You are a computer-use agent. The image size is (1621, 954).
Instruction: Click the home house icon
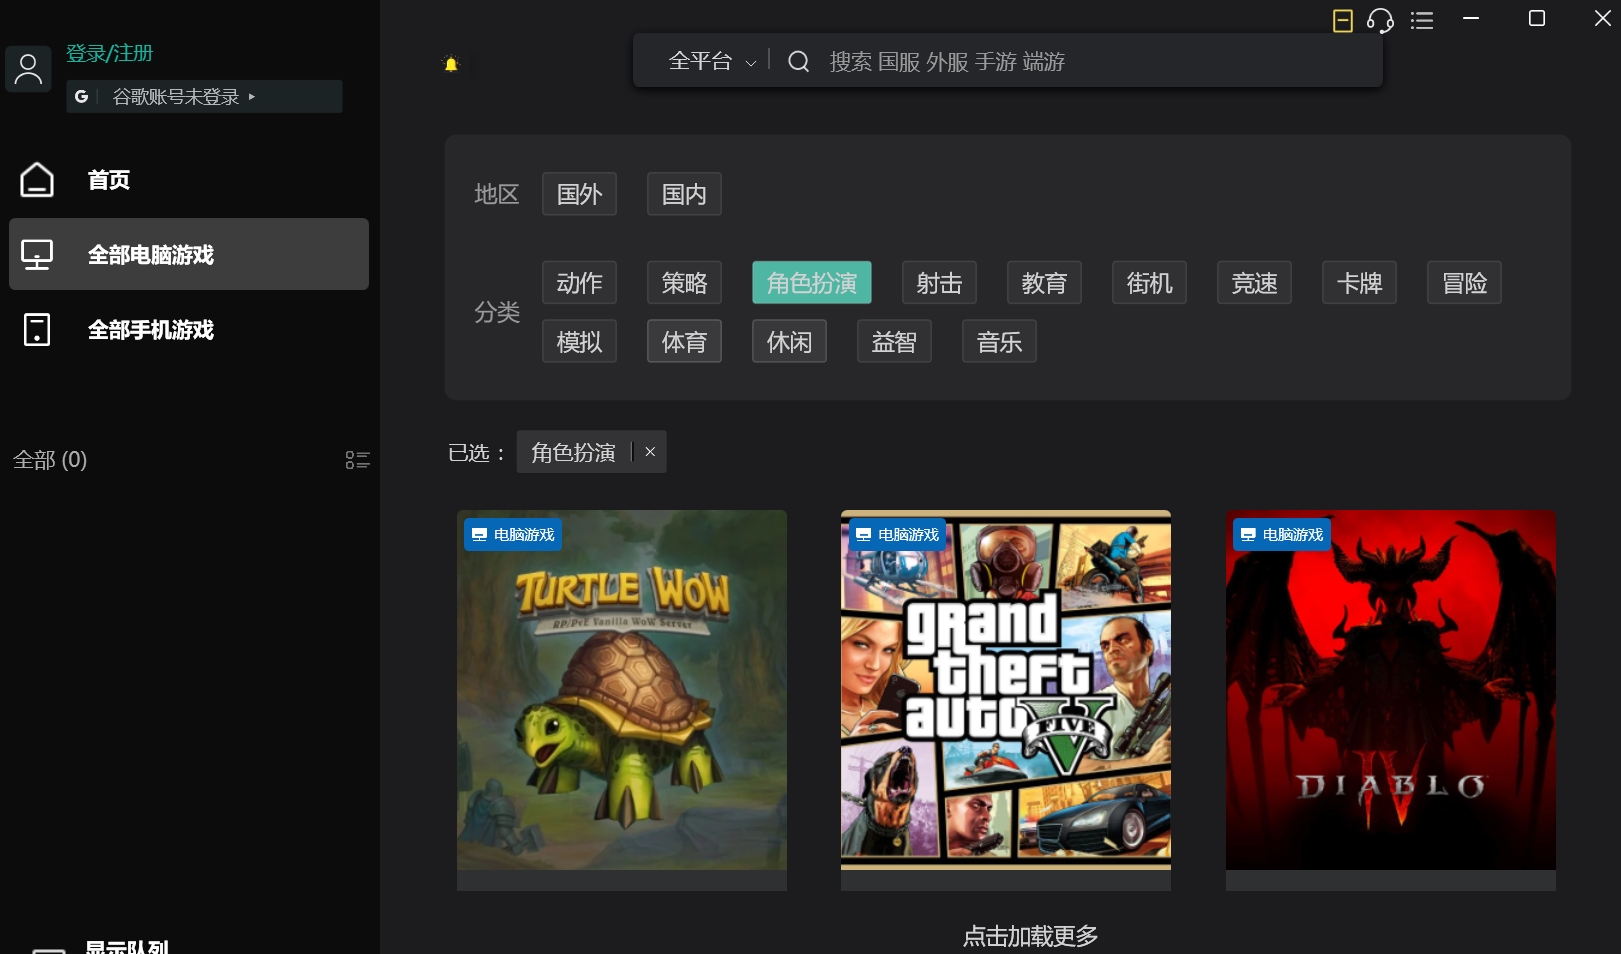pyautogui.click(x=37, y=180)
